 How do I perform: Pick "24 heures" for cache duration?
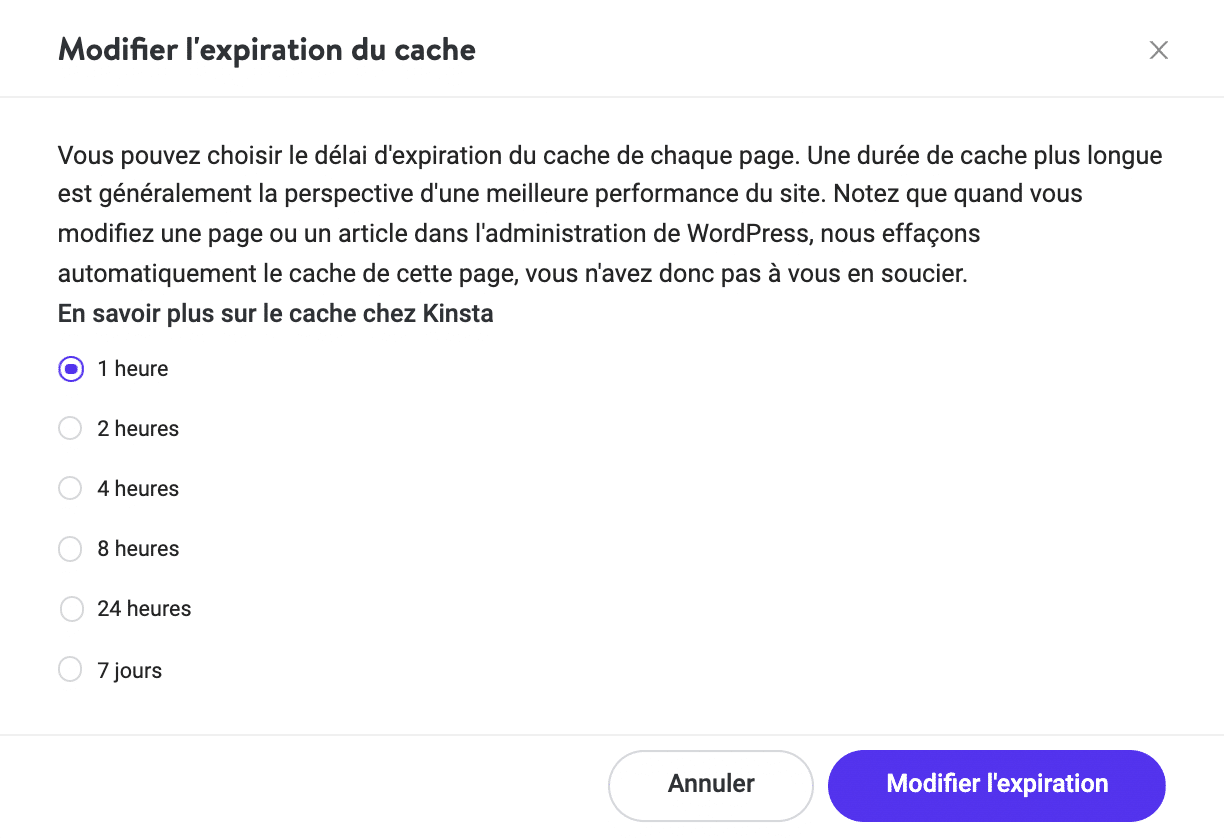coord(71,608)
